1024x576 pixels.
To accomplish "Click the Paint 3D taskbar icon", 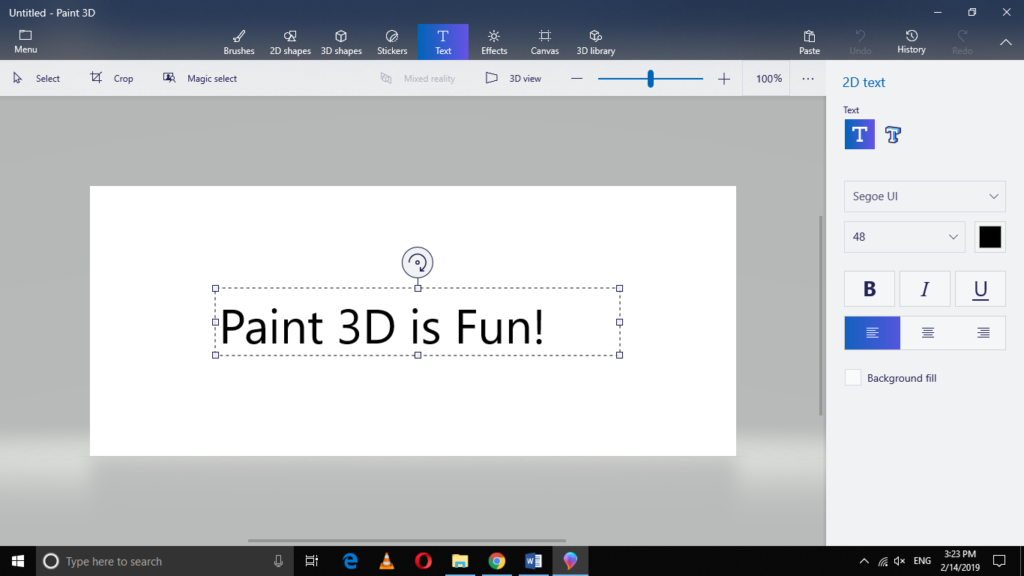I will coord(570,561).
